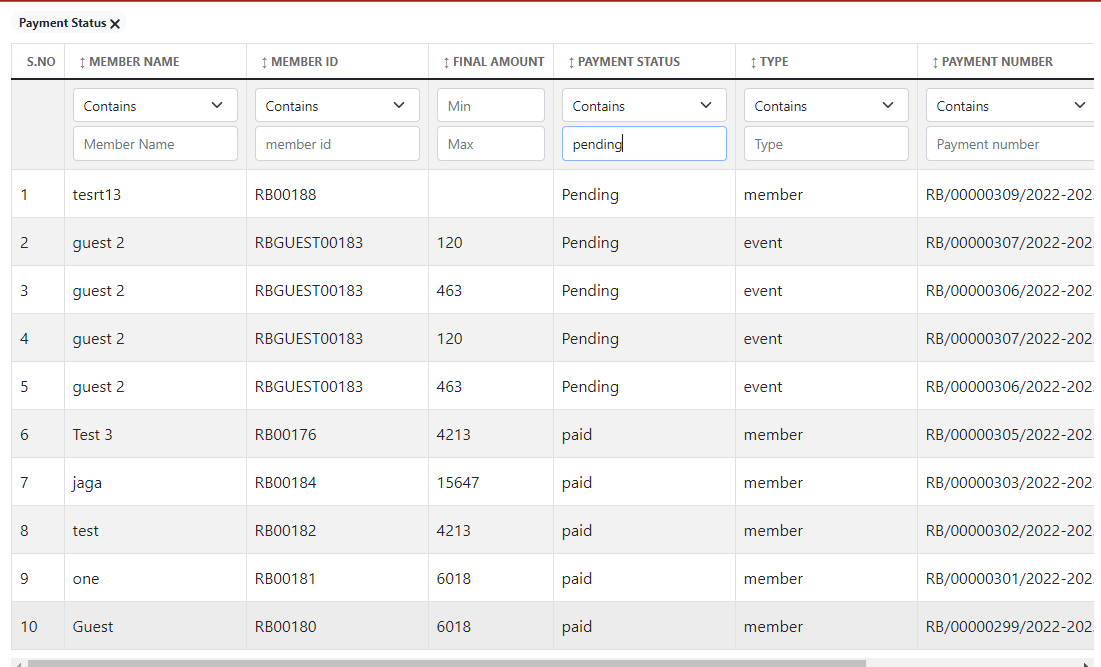This screenshot has height=667, width=1101.
Task: Clear the pending text in Payment Status filter
Action: coord(643,143)
